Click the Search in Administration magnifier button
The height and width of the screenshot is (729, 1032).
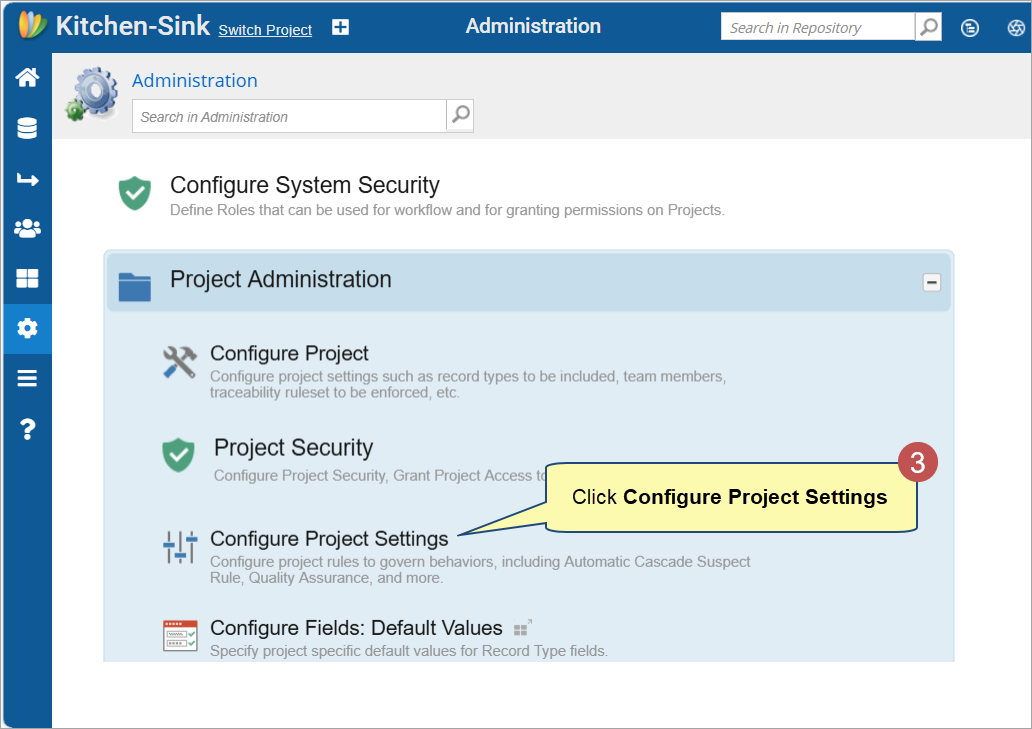[x=460, y=115]
